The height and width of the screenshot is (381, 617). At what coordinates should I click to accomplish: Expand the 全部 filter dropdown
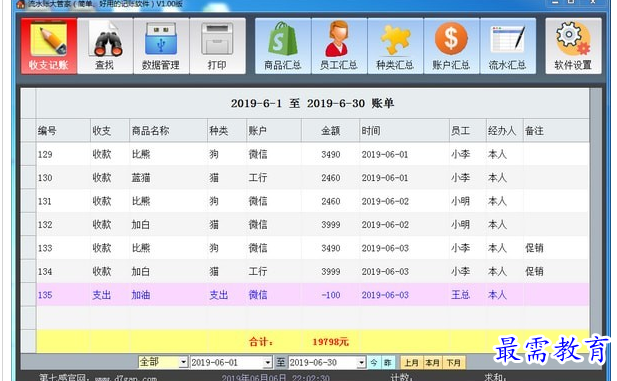tap(183, 362)
